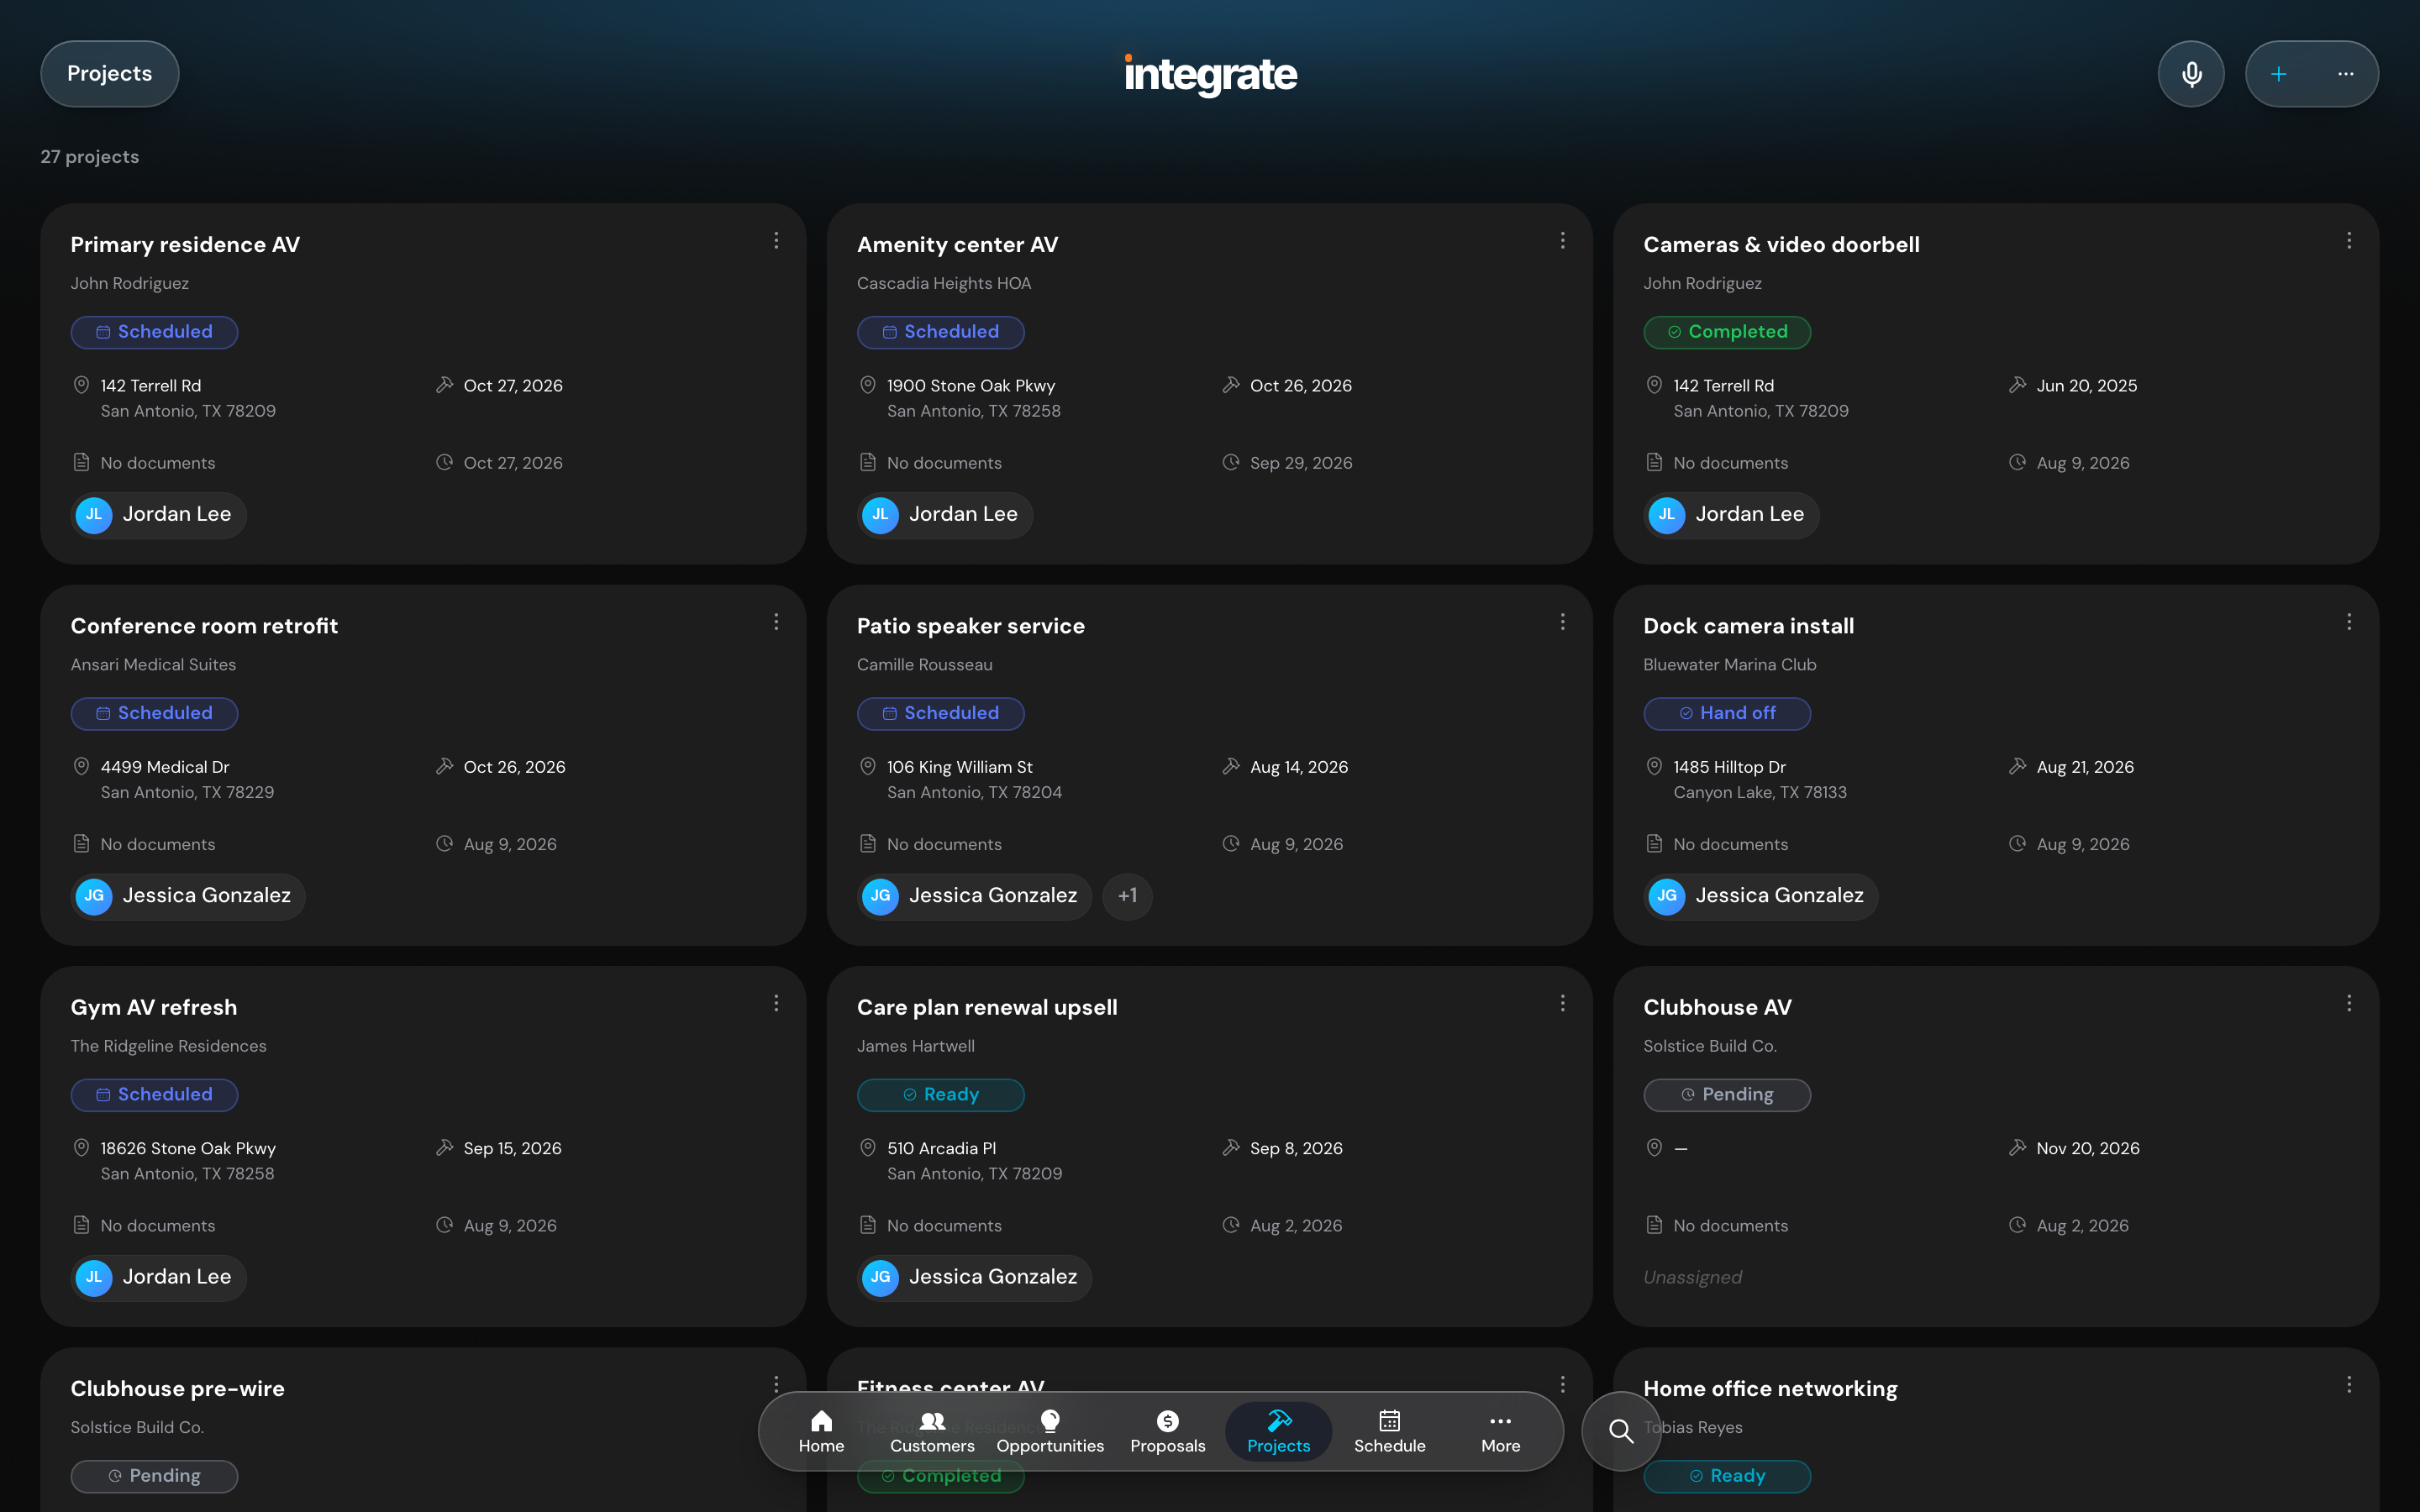Click Jessica Gonzalez chip on Conference room retrofit

click(x=188, y=896)
